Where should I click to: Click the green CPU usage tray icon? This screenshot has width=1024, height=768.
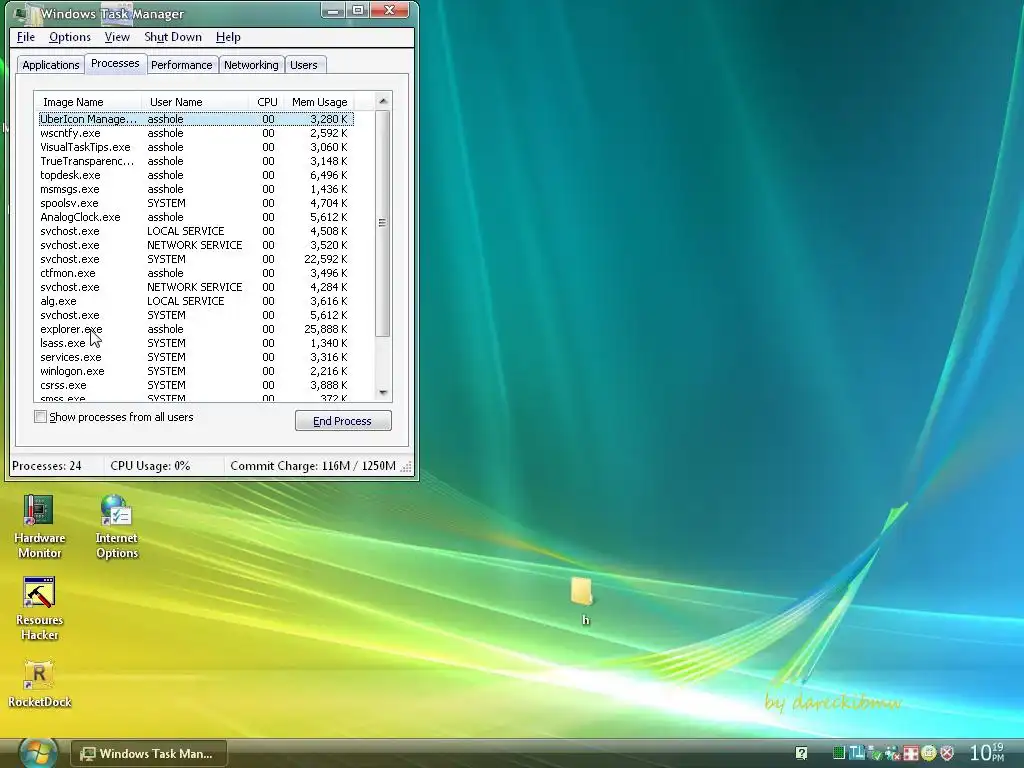839,752
